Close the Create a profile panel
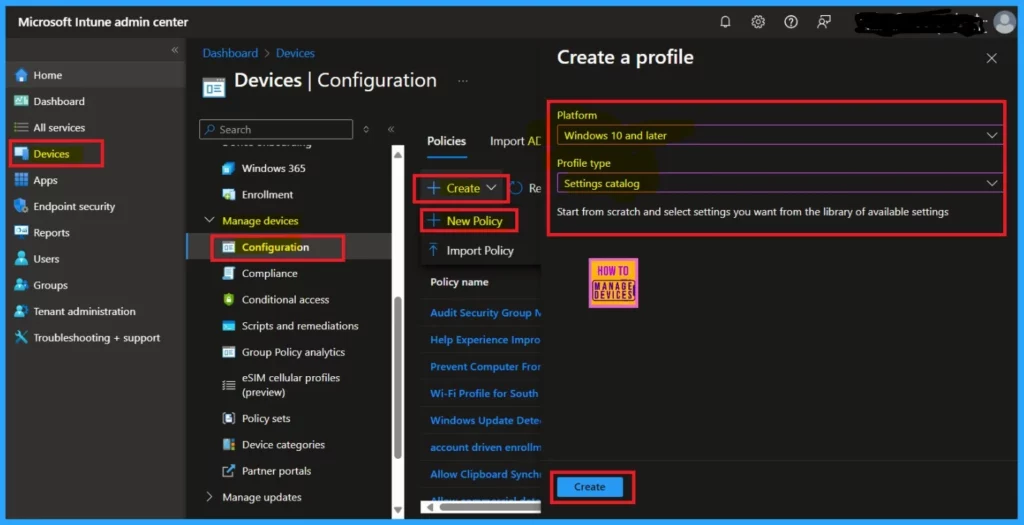This screenshot has height=525, width=1024. pos(991,58)
